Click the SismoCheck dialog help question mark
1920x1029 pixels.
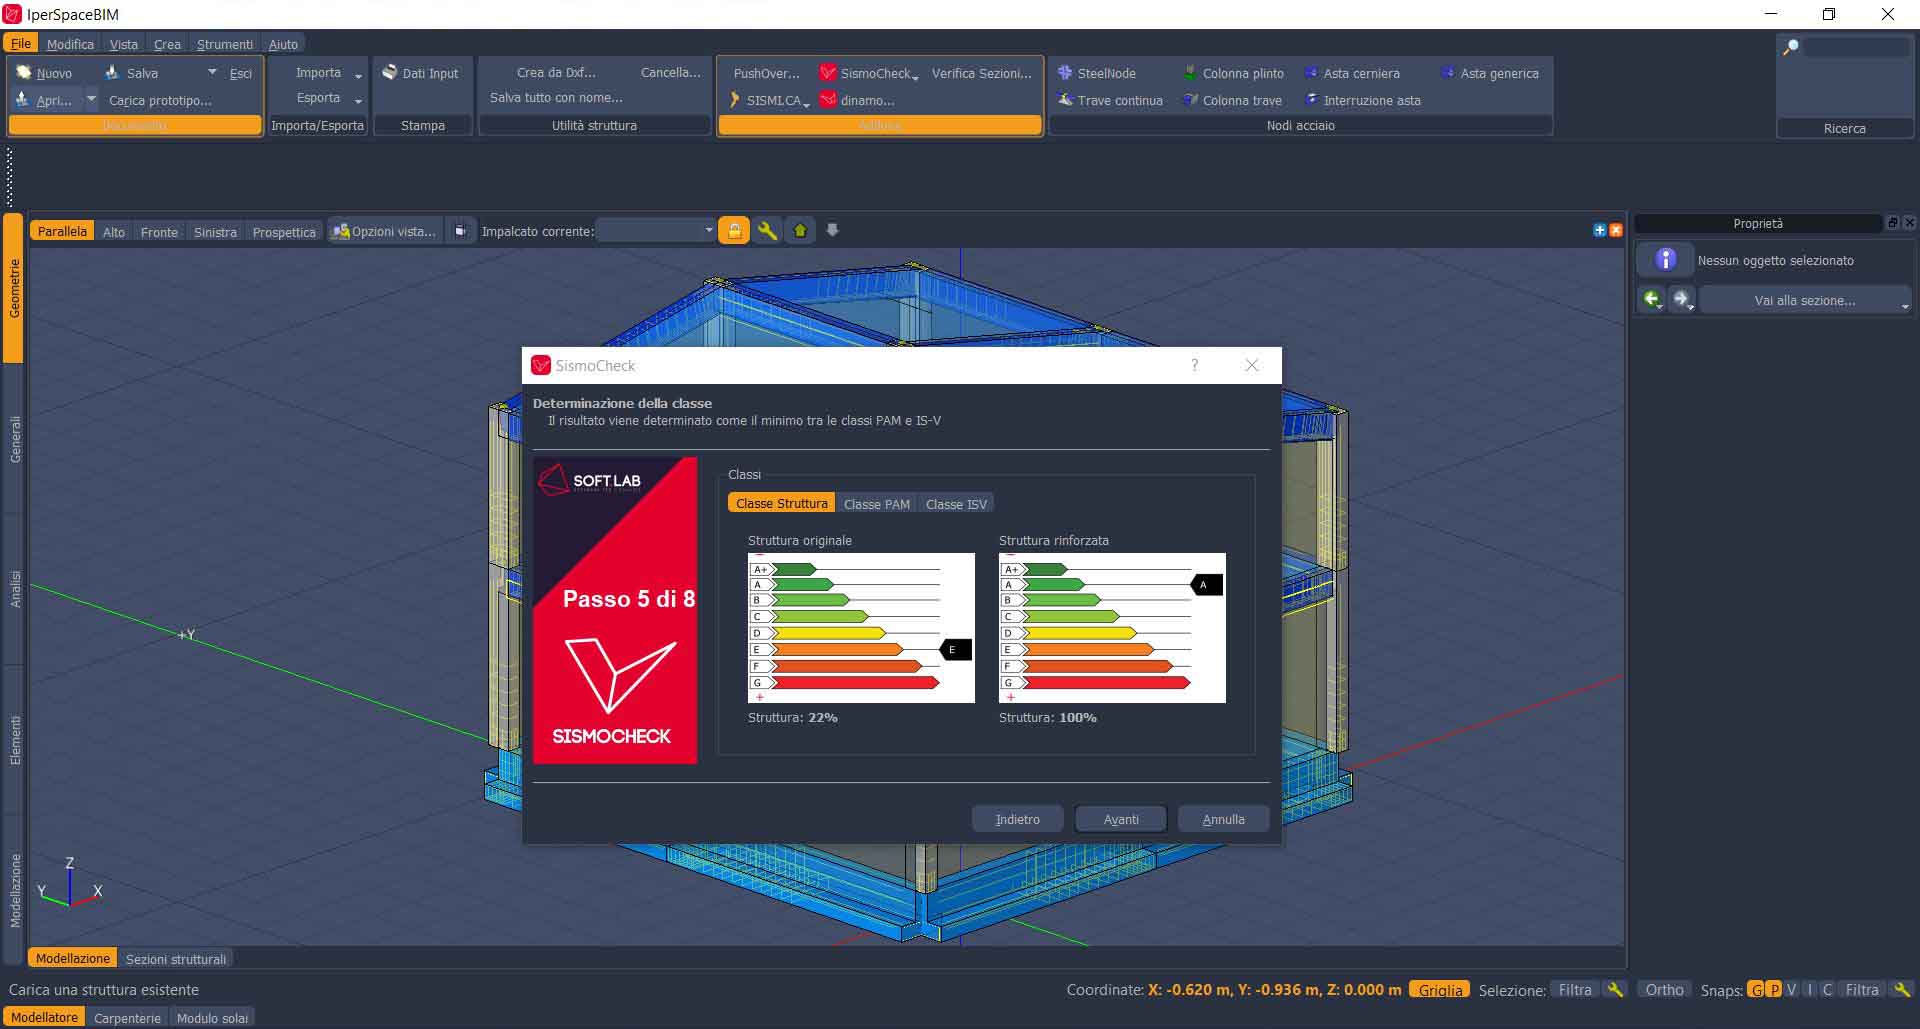(x=1194, y=365)
